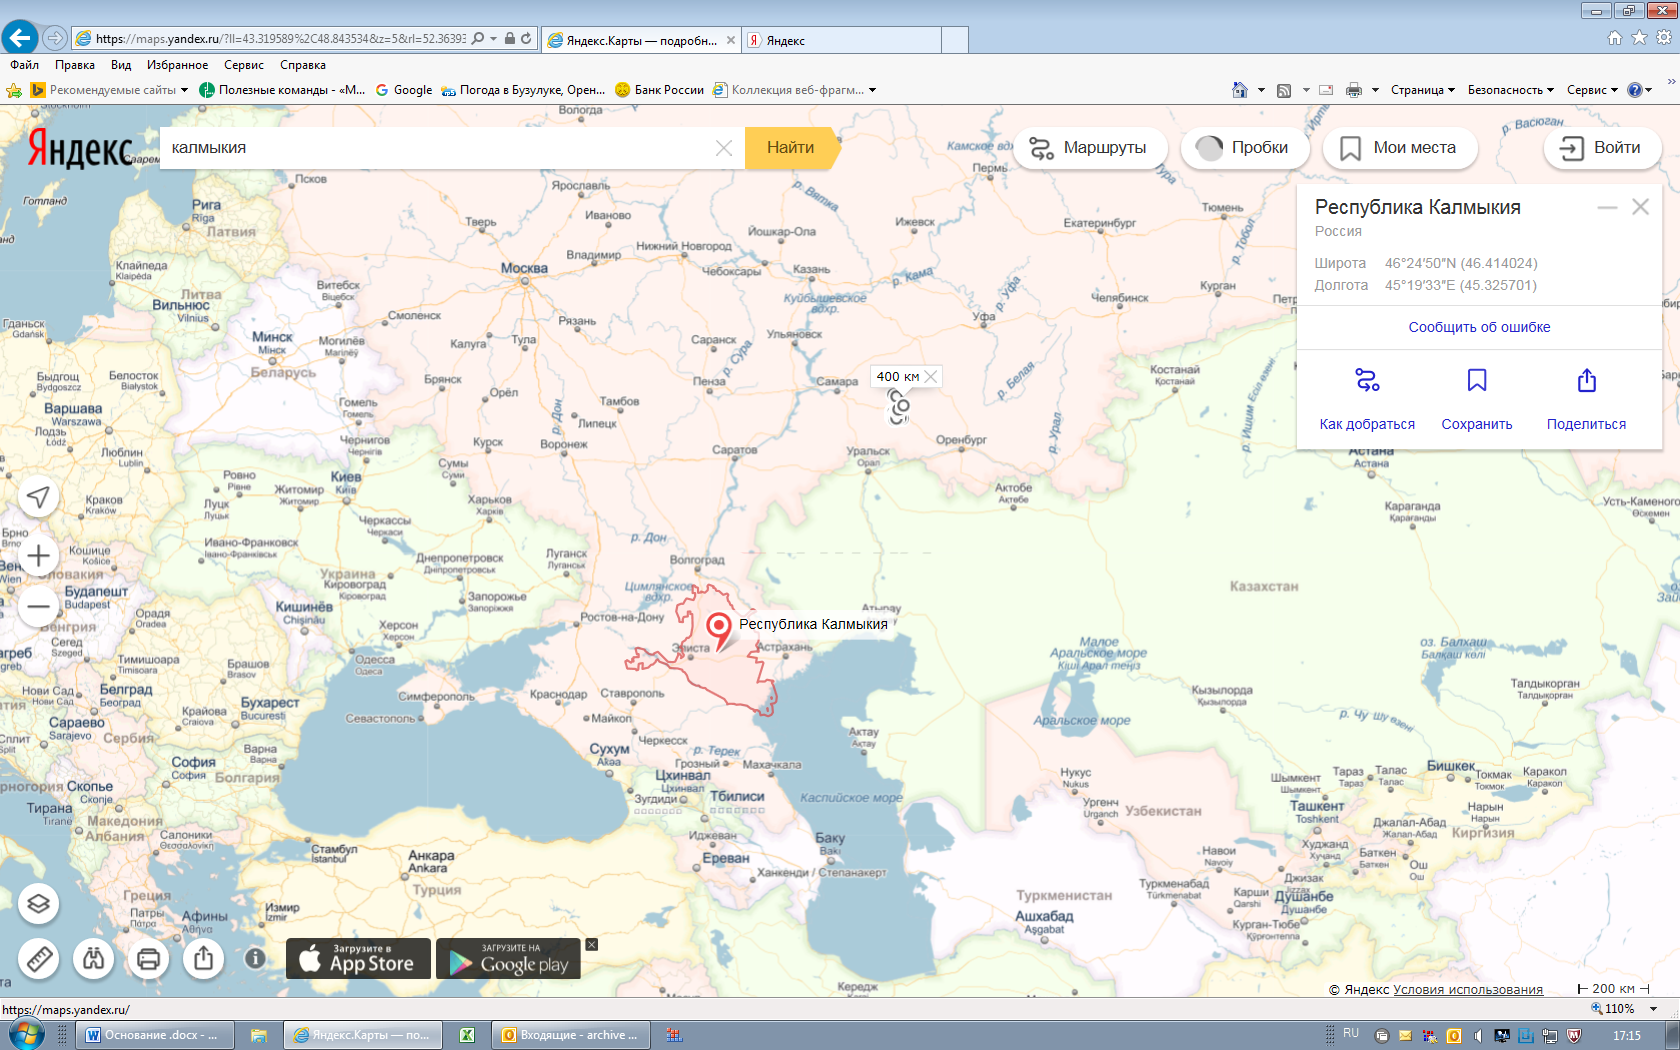This screenshot has width=1680, height=1050.
Task: Click the browser URL address field
Action: (x=280, y=39)
